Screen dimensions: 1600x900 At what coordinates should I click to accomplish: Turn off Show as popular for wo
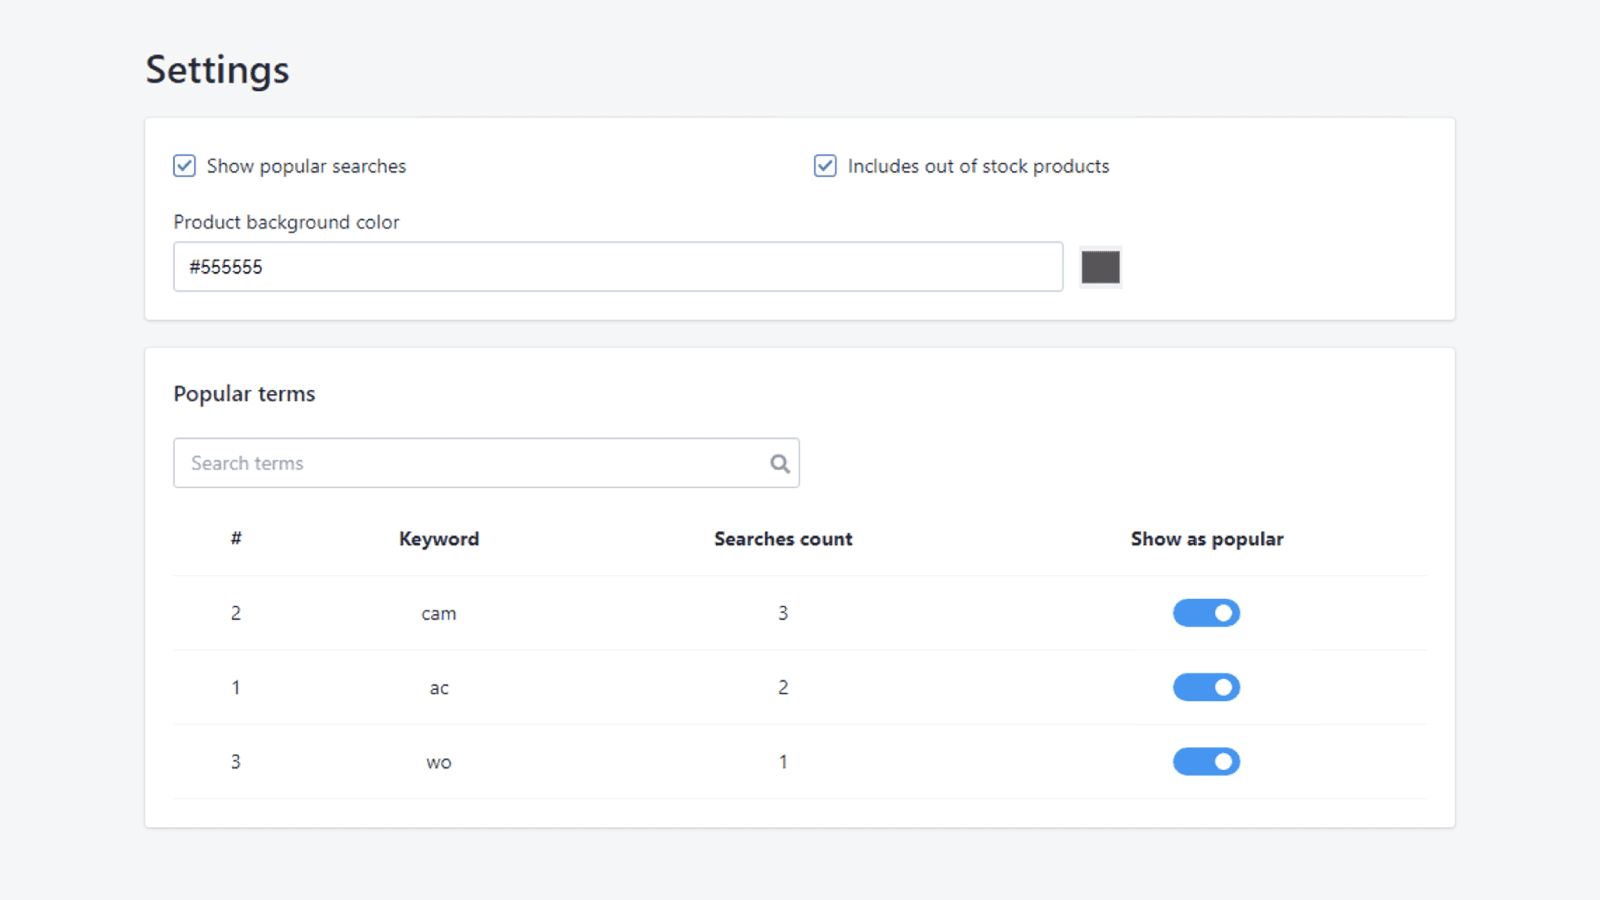[1206, 761]
